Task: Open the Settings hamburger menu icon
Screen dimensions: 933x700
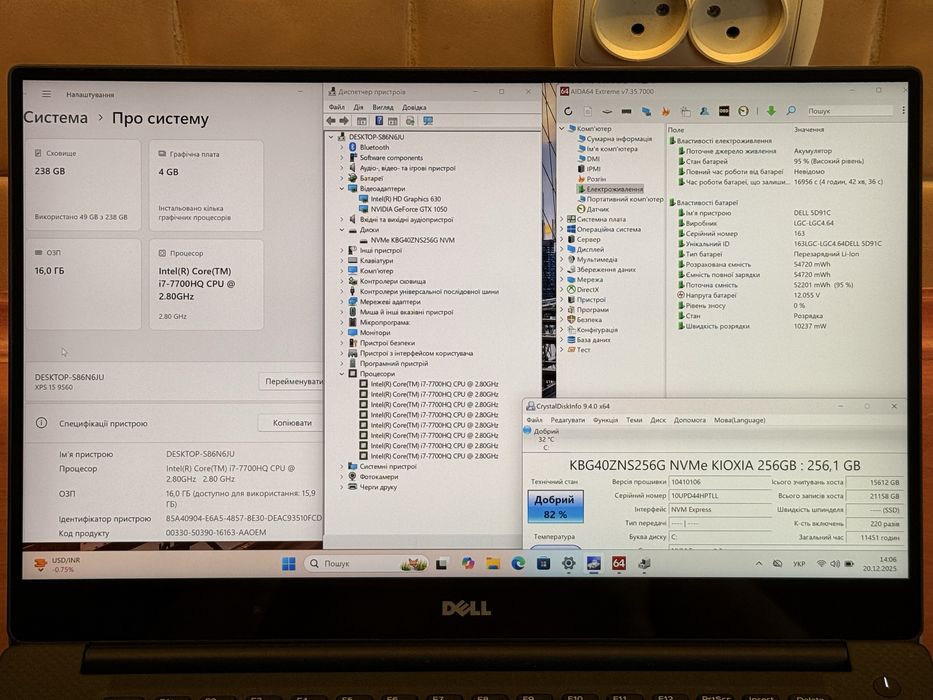Action: coord(46,94)
